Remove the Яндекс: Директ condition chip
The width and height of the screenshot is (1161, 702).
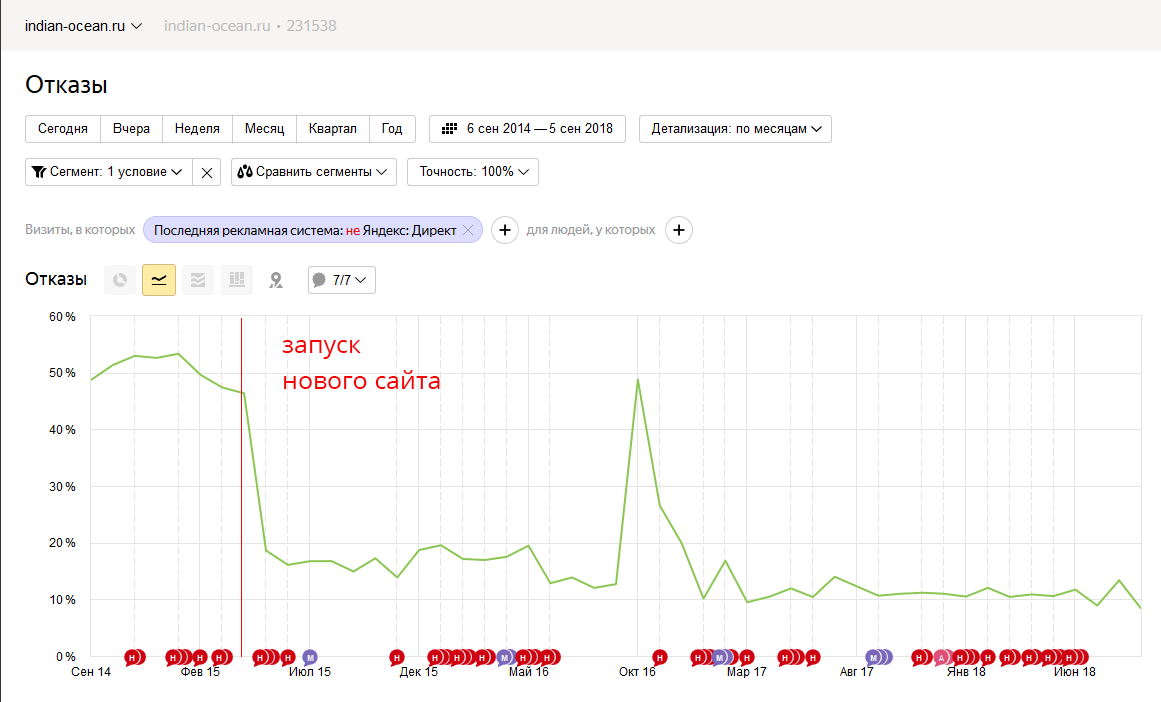468,230
